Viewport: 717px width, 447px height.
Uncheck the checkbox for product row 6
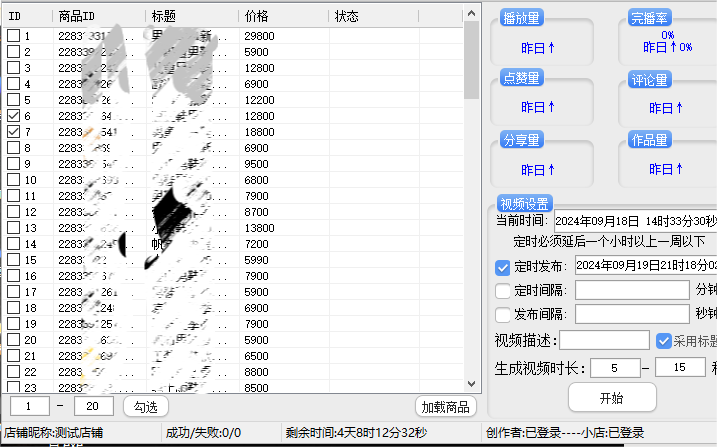point(14,116)
